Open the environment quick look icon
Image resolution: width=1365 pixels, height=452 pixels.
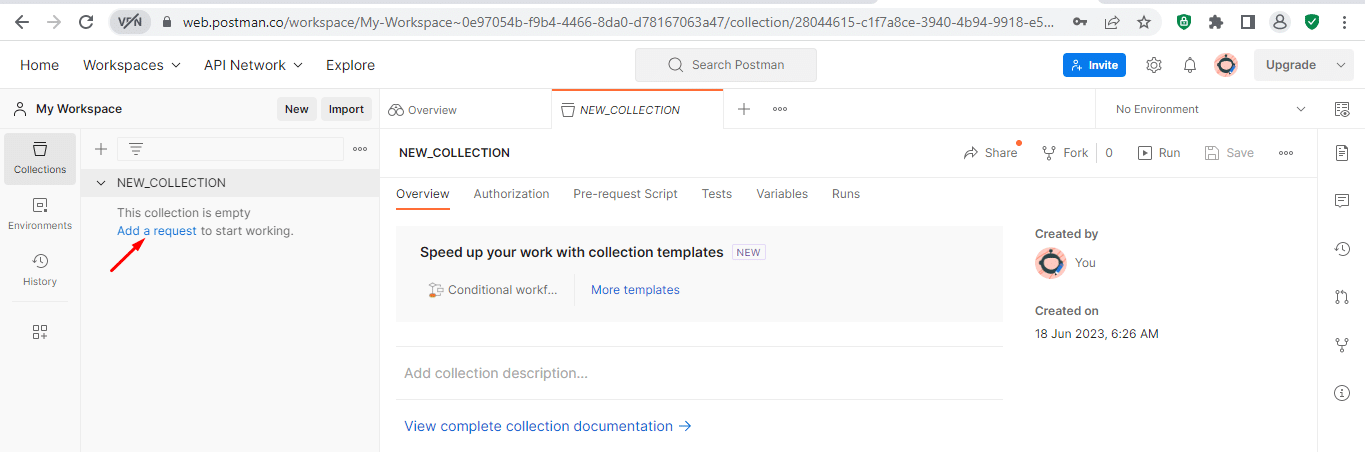click(x=1342, y=109)
